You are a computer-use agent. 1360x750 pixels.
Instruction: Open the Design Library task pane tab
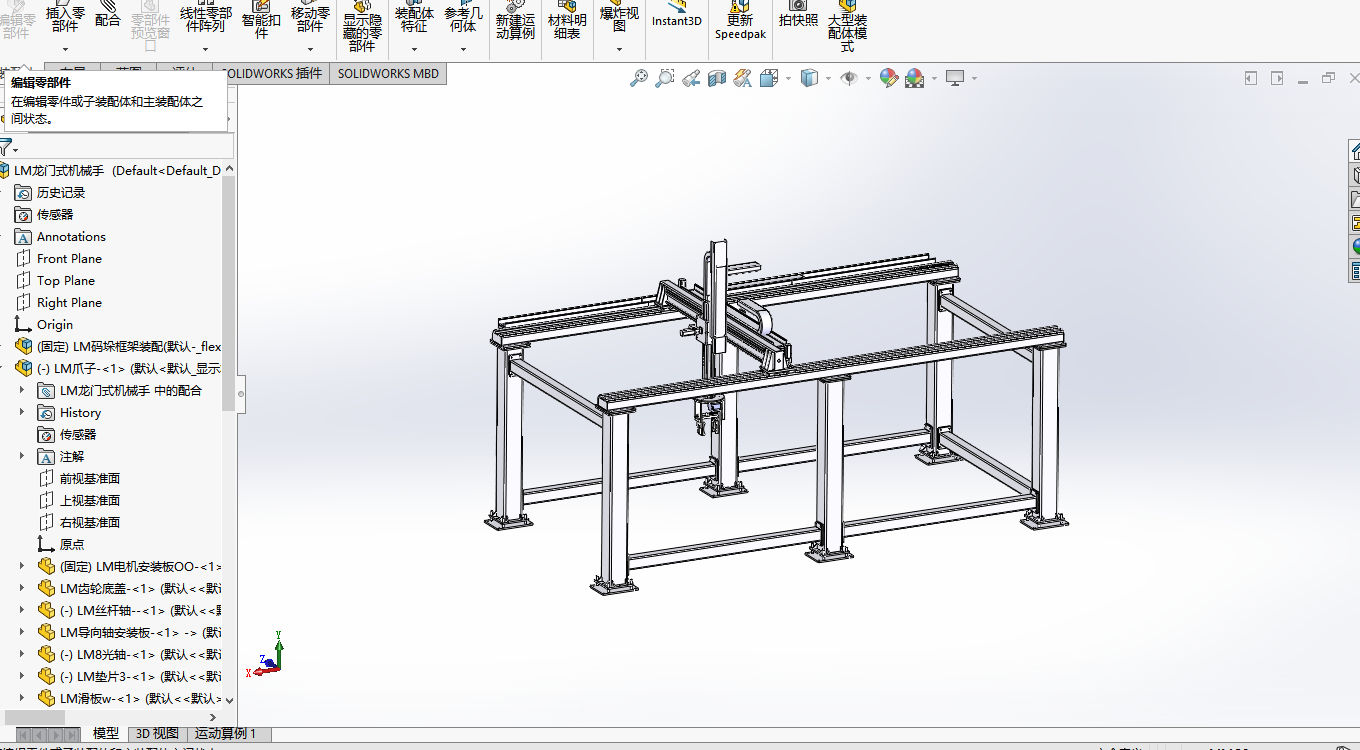[x=1355, y=175]
